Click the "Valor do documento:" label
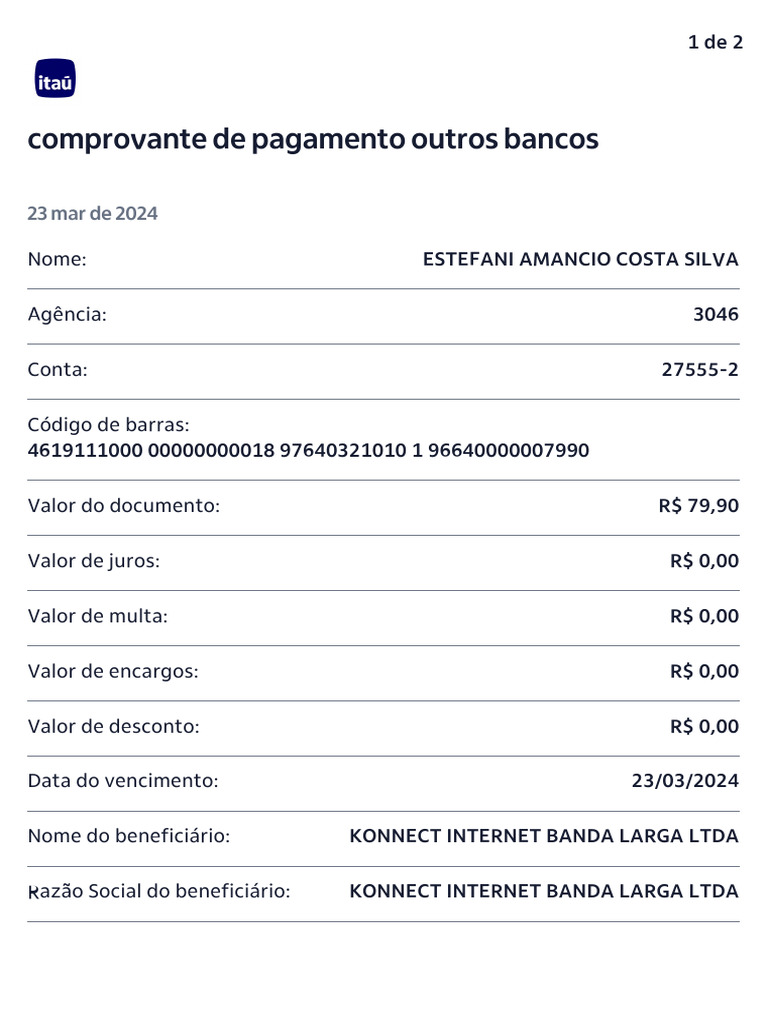 [123, 506]
